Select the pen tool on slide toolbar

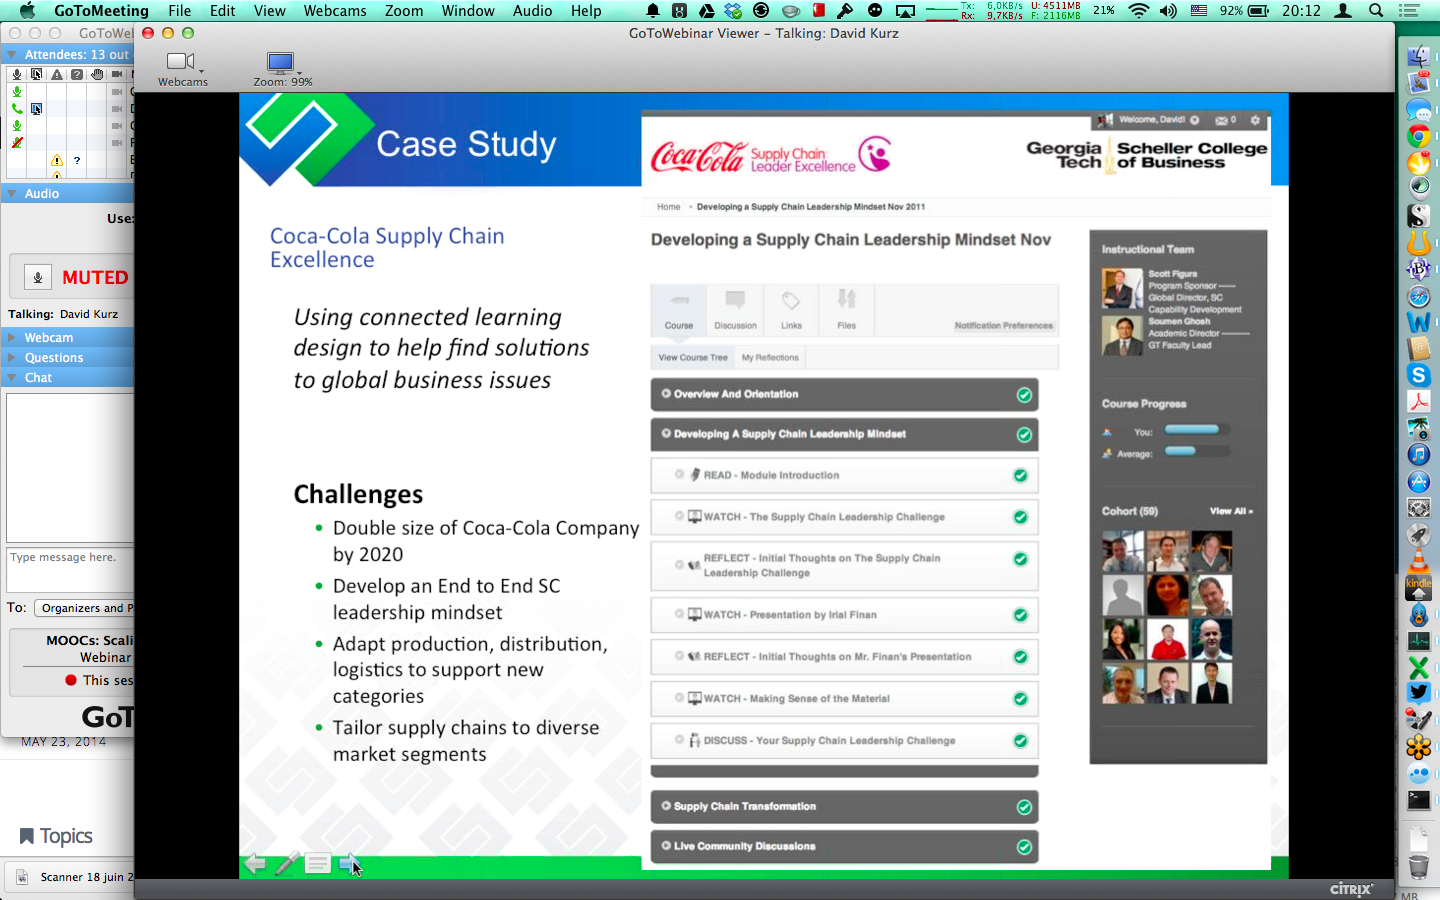point(287,864)
